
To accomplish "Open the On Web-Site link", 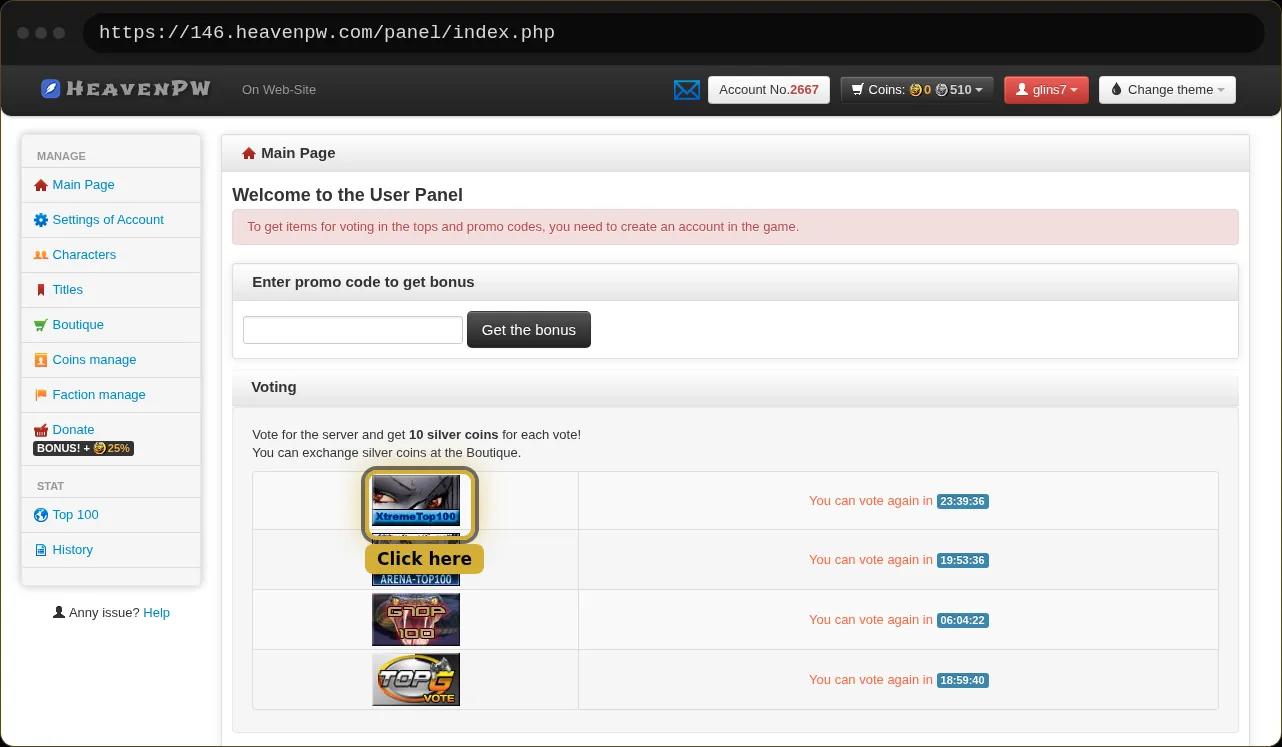I will click(279, 90).
